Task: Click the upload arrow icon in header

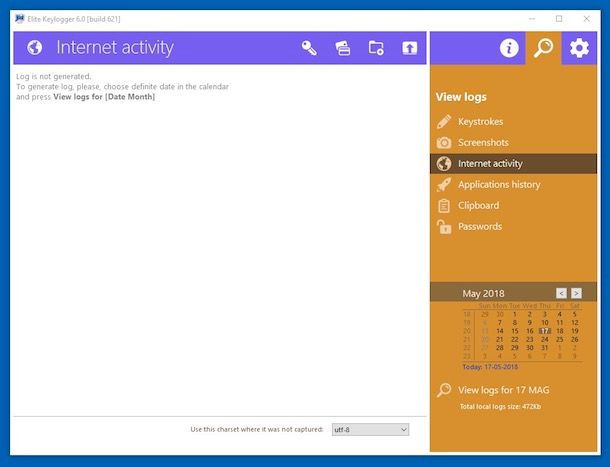Action: click(409, 48)
